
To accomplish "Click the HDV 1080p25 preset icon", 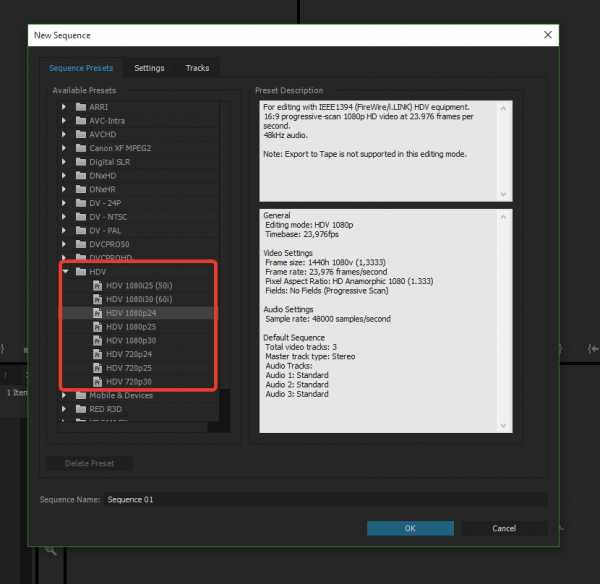I will [x=97, y=326].
